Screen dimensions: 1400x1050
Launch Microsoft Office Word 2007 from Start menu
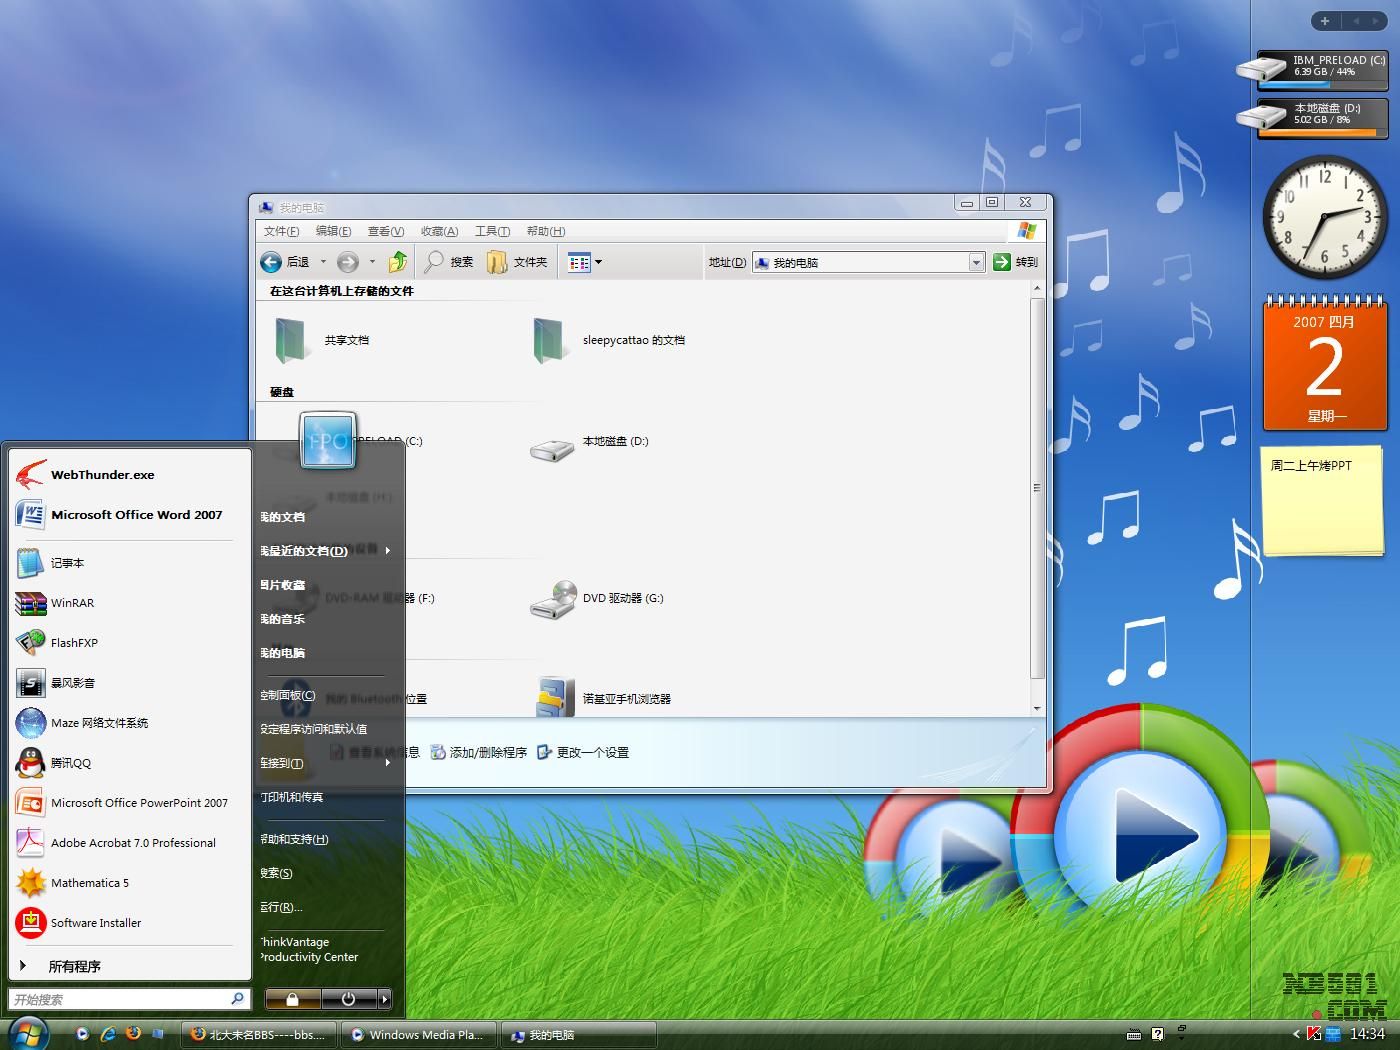136,515
